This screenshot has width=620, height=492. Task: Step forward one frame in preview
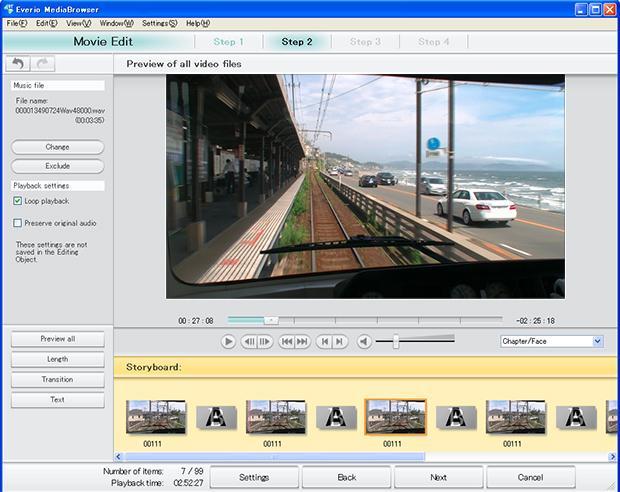(x=265, y=342)
